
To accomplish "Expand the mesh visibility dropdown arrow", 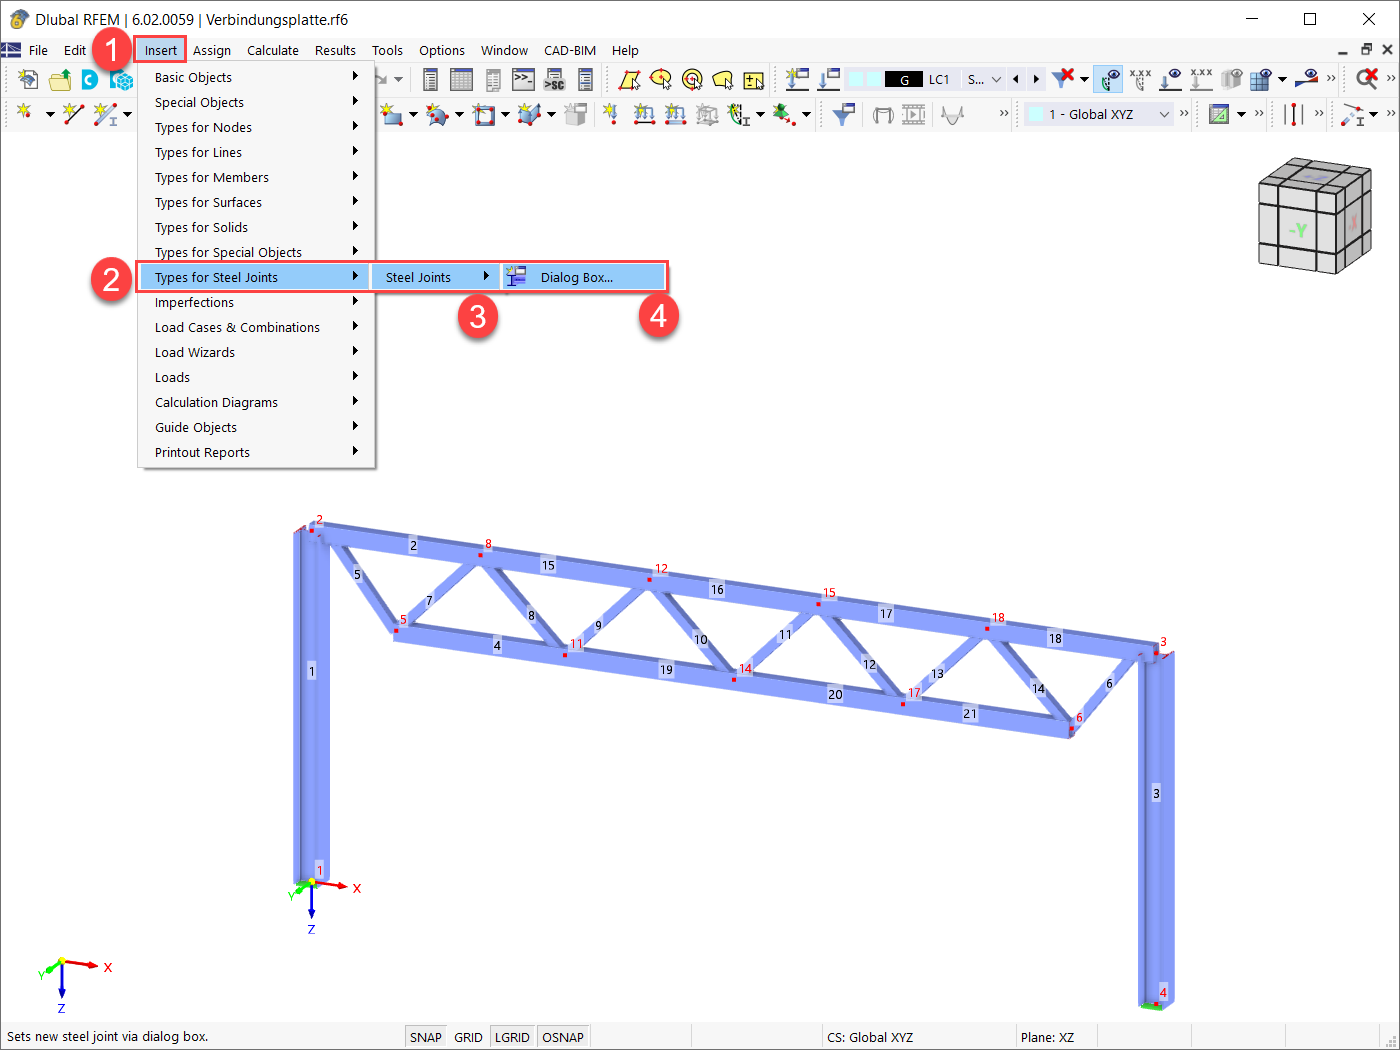I will (1282, 79).
